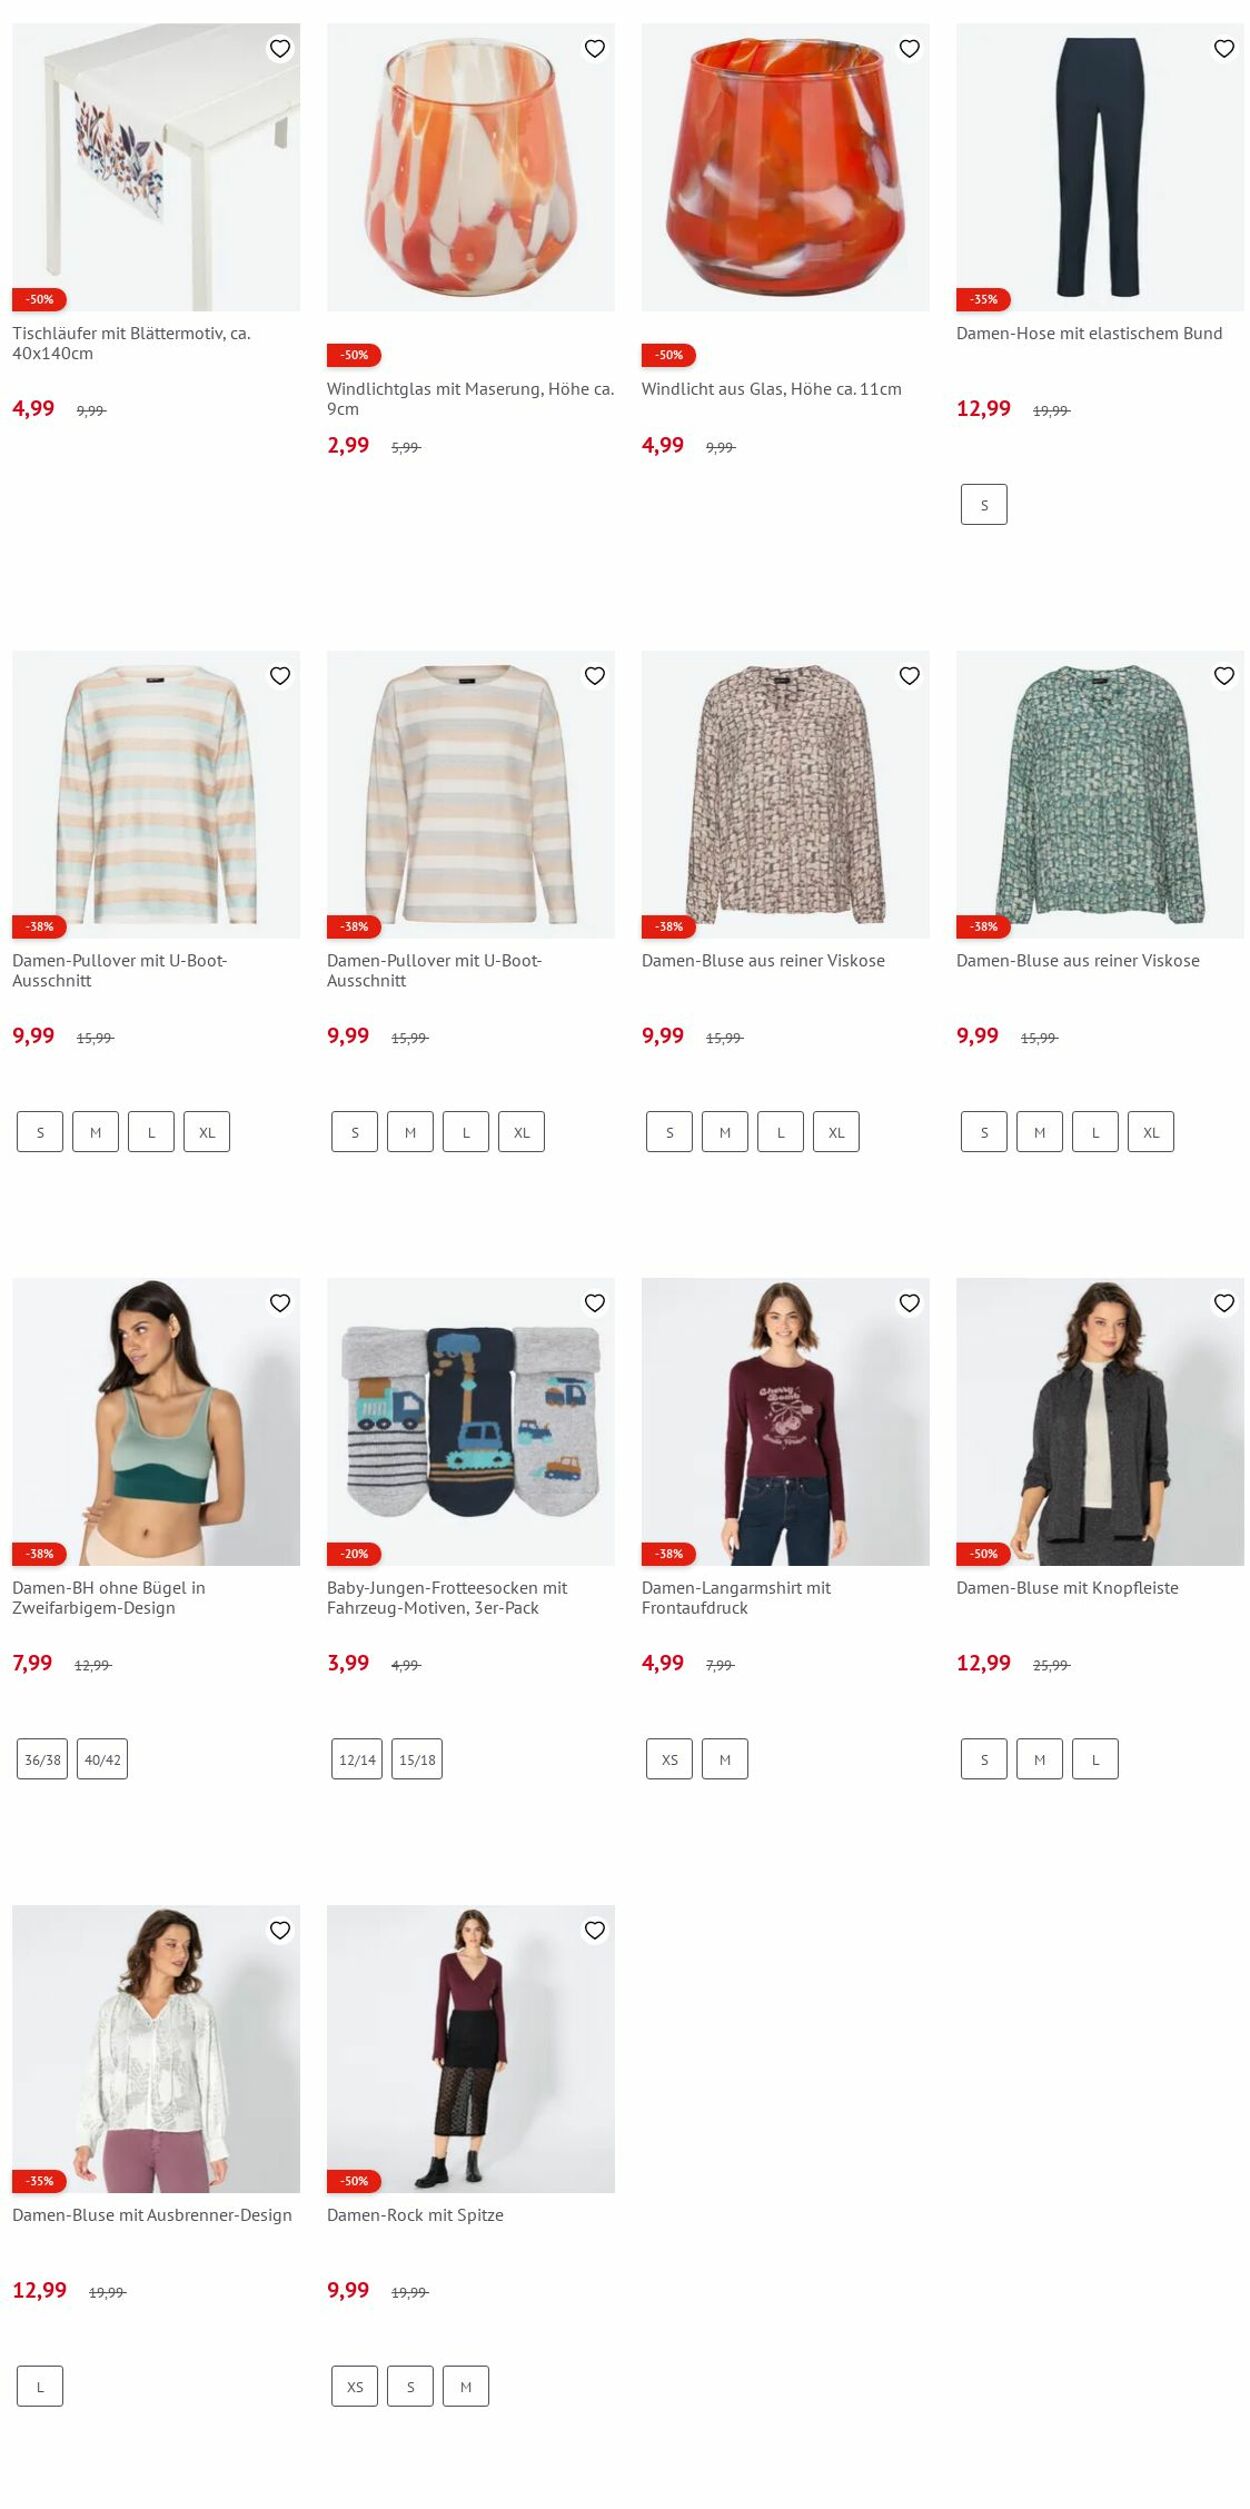Favorite the Tischläufer mit Blättermotiv heart icon
The height and width of the screenshot is (2509, 1250).
[280, 48]
